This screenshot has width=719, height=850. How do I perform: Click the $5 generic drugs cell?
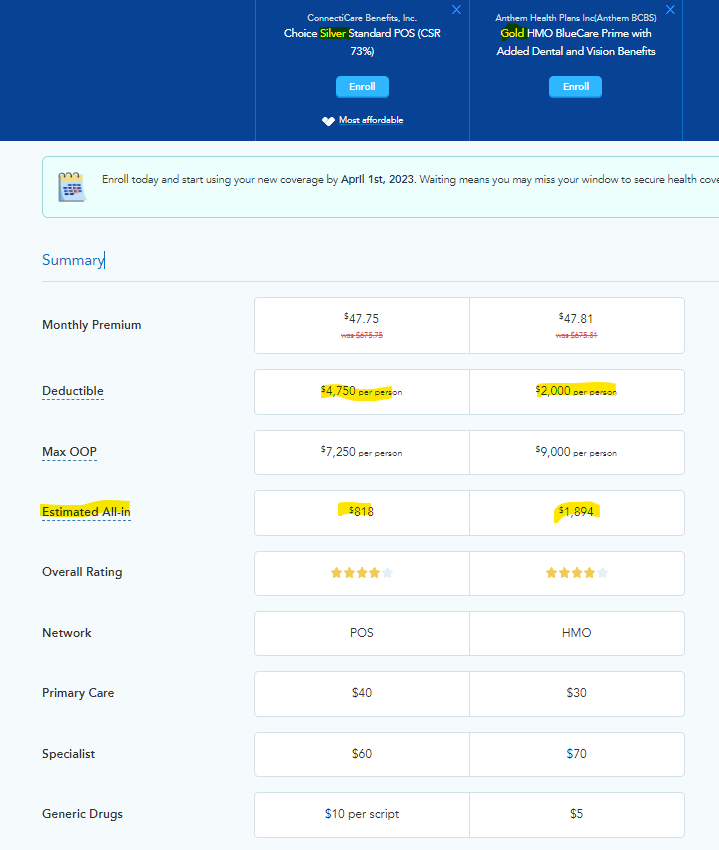point(576,814)
